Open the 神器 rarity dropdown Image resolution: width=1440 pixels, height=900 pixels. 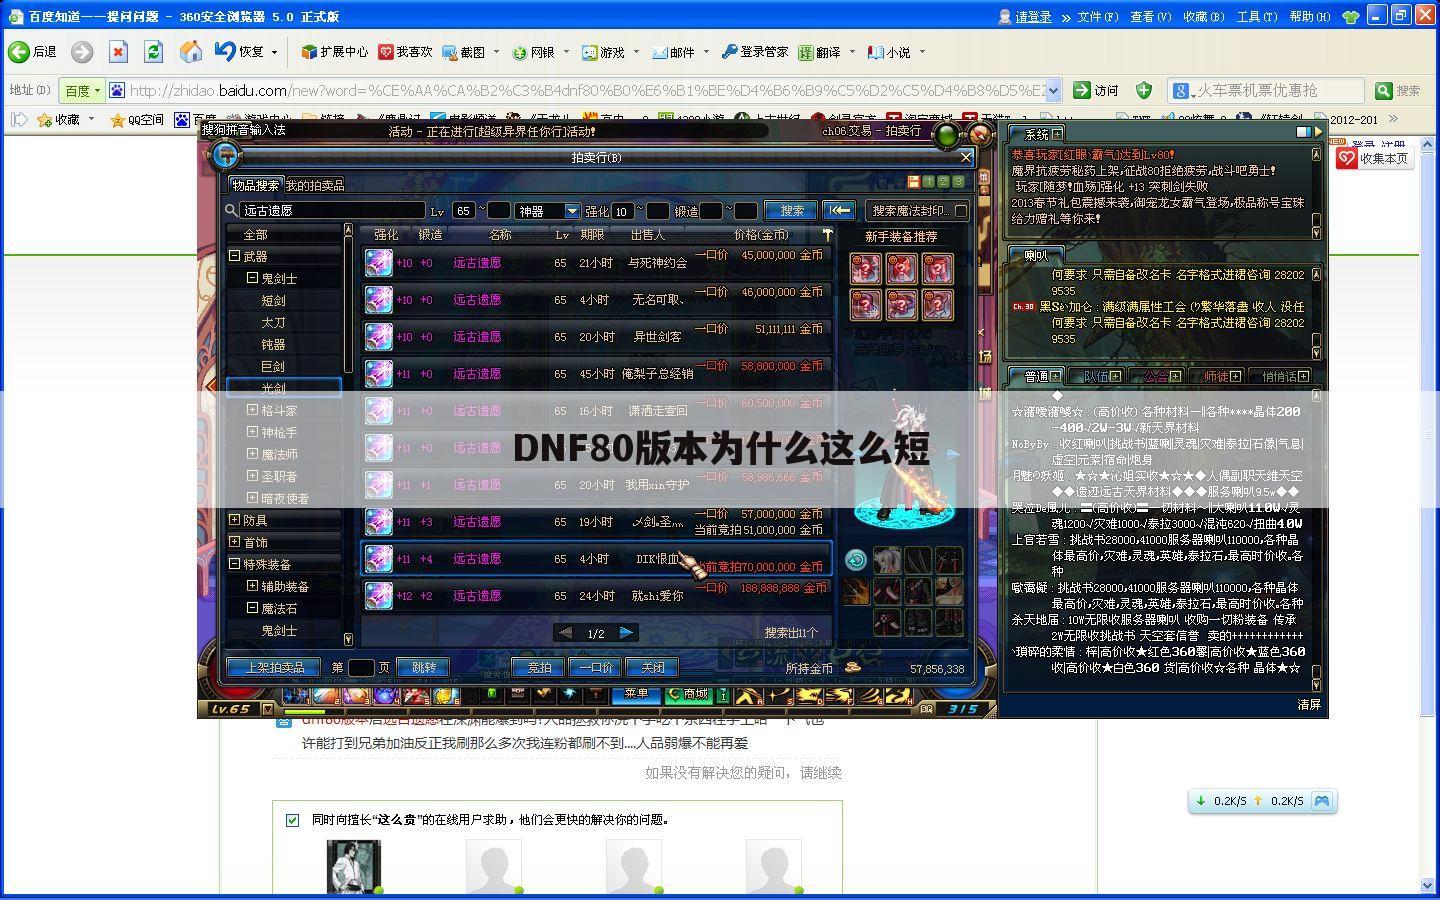547,211
